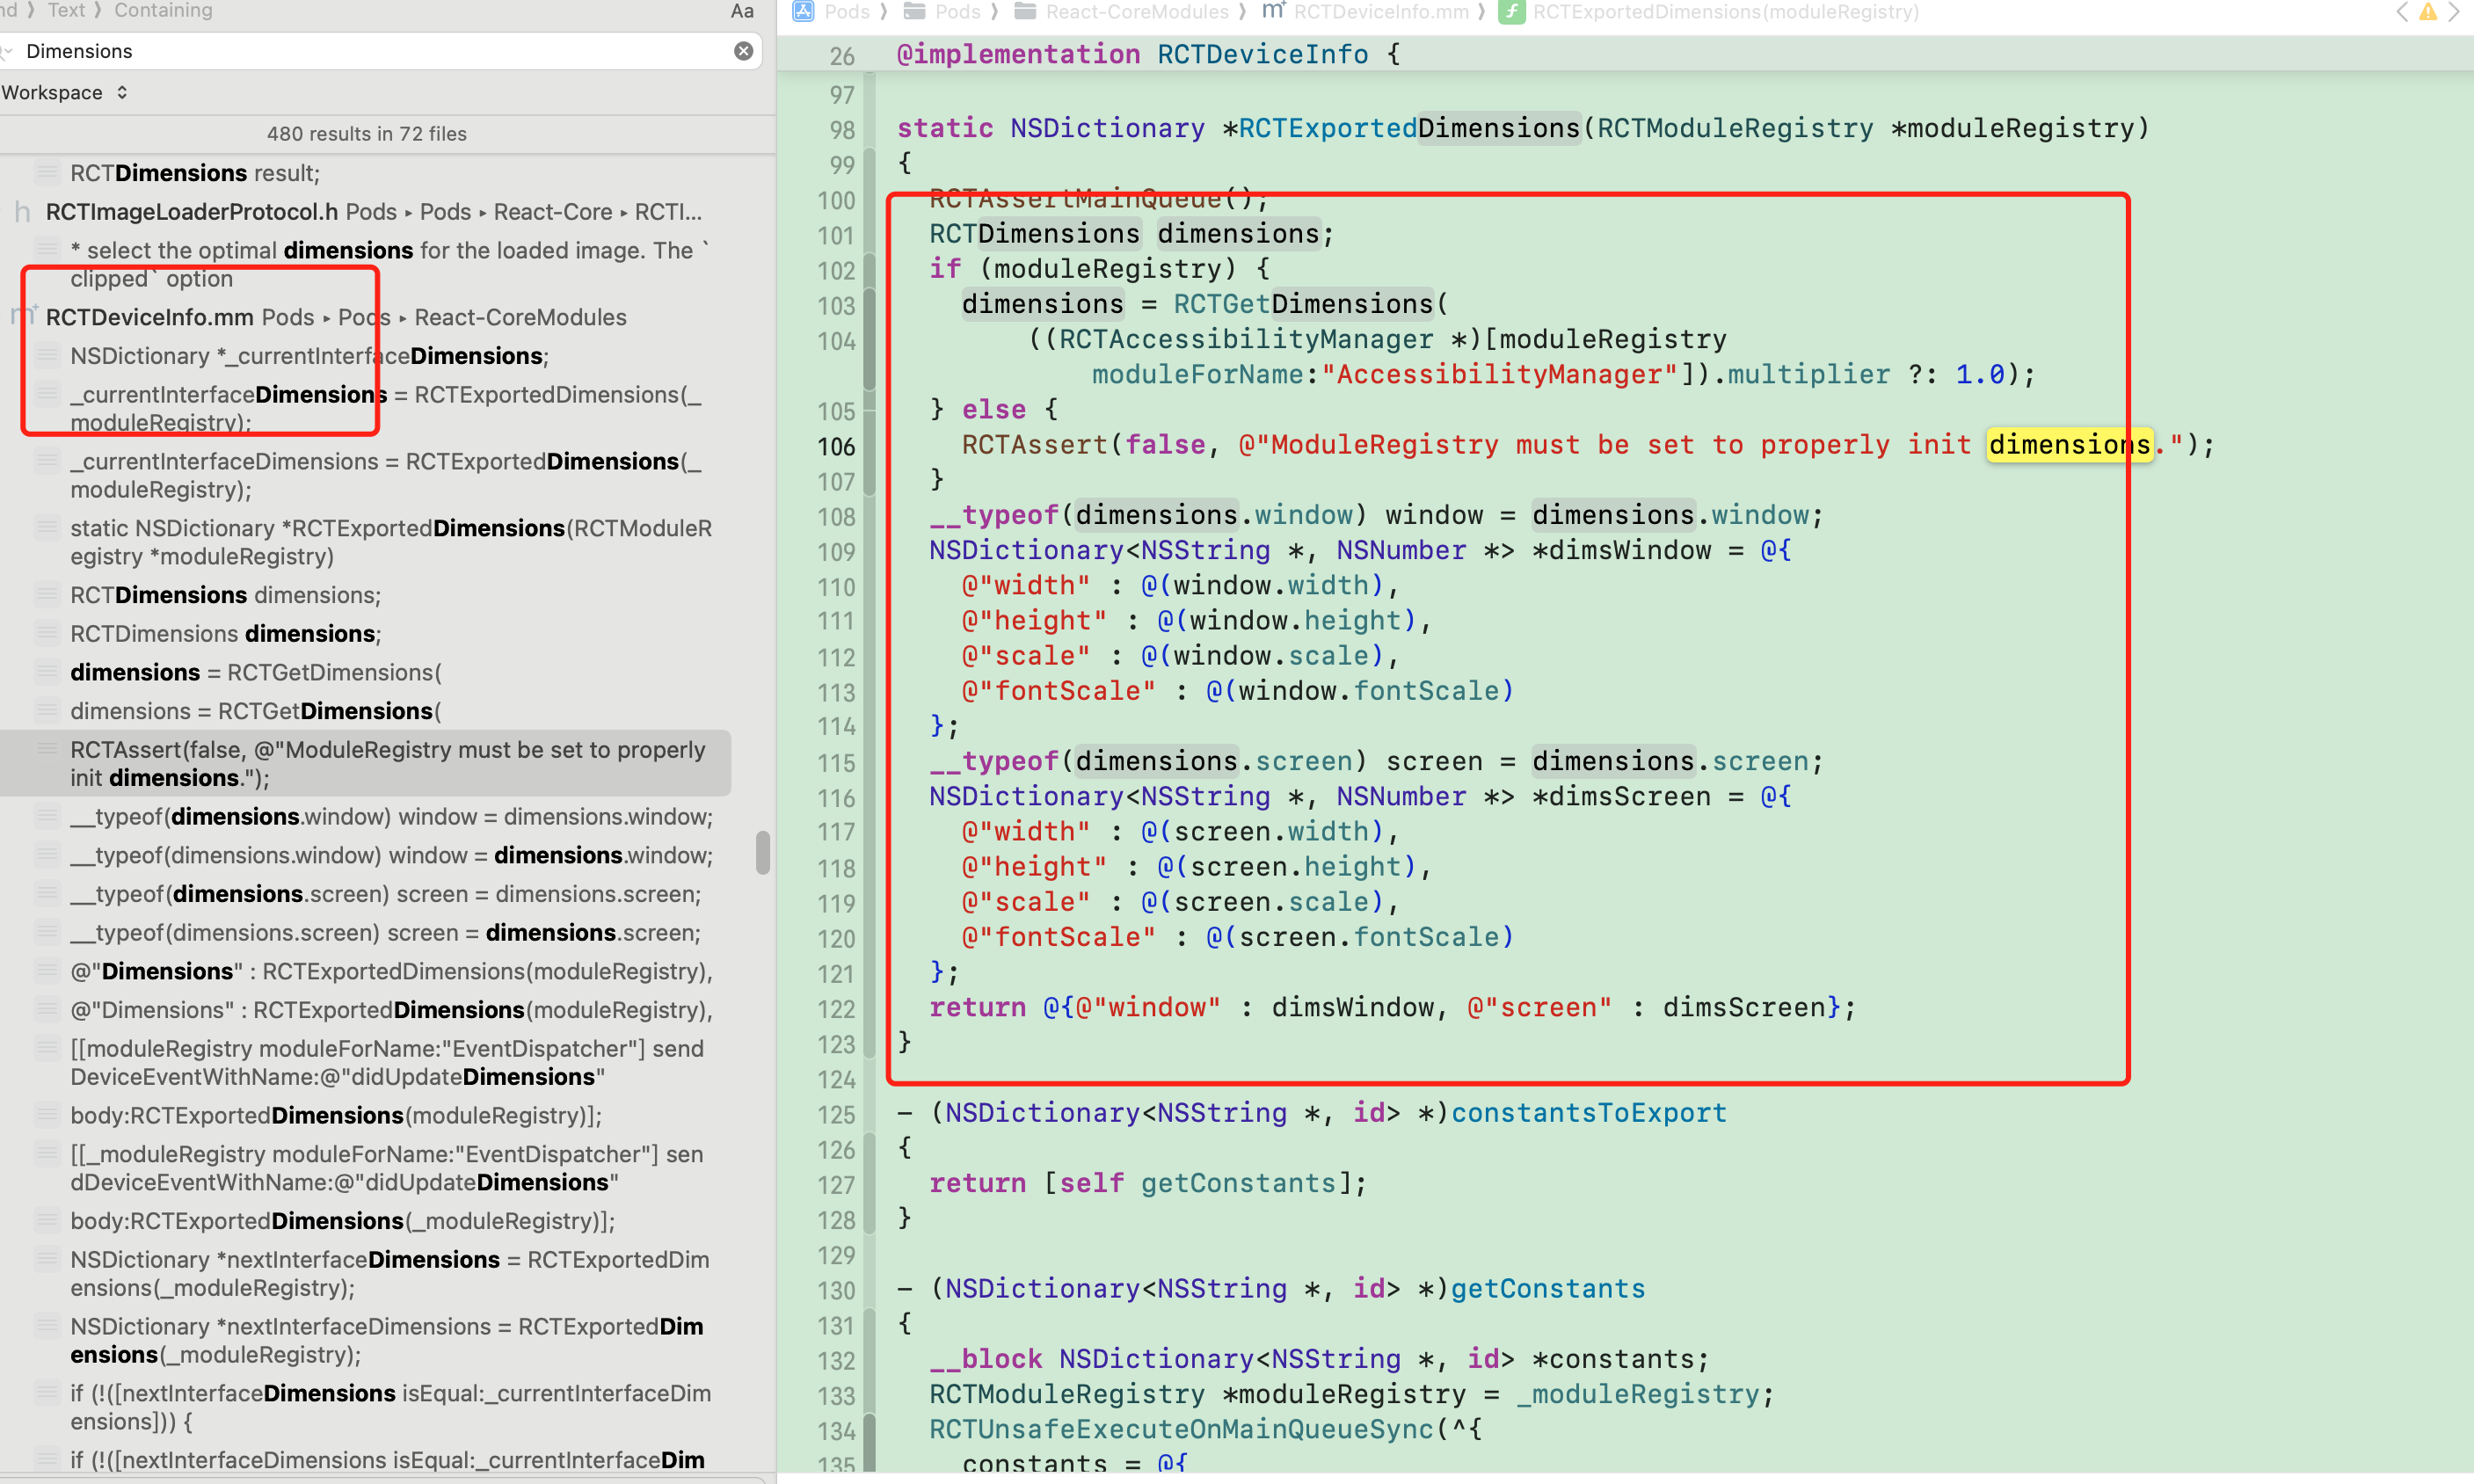Viewport: 2474px width, 1484px height.
Task: Click the search results scrollbar thumb
Action: click(763, 852)
